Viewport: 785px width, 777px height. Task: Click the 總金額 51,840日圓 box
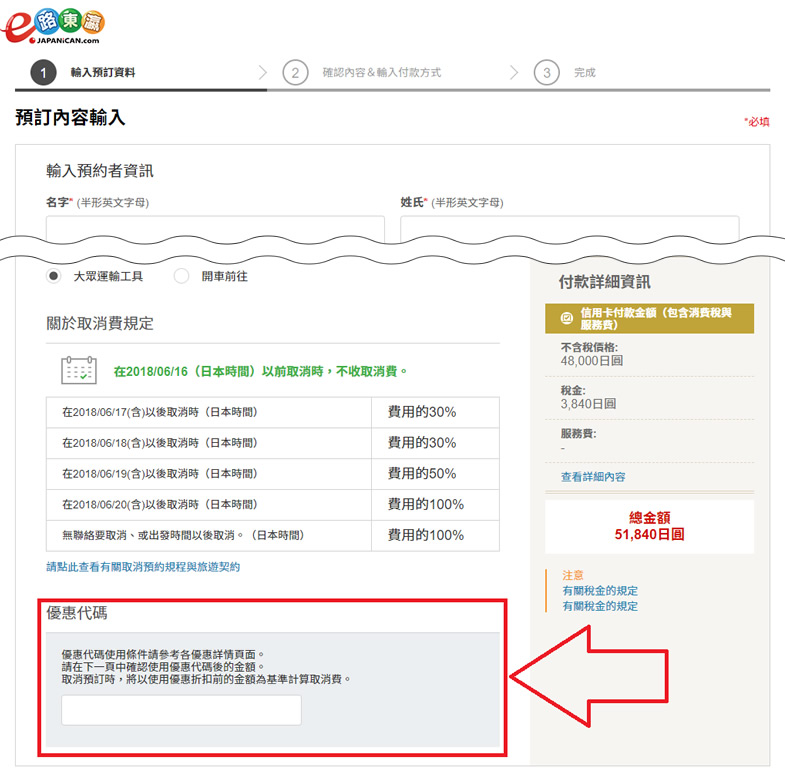tap(649, 526)
